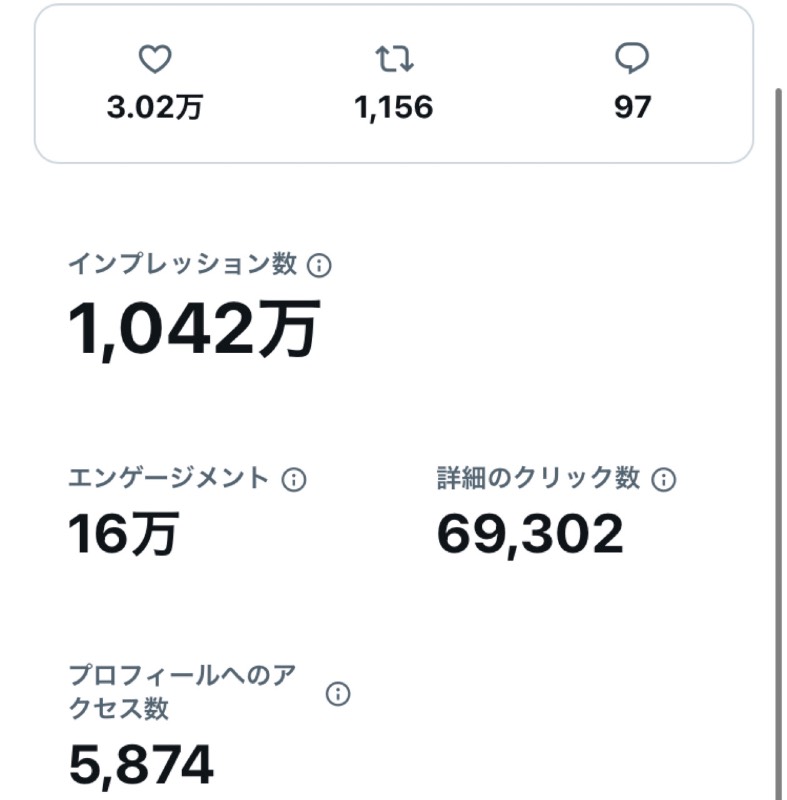Click the 詳細のクリック数 label

point(538,479)
